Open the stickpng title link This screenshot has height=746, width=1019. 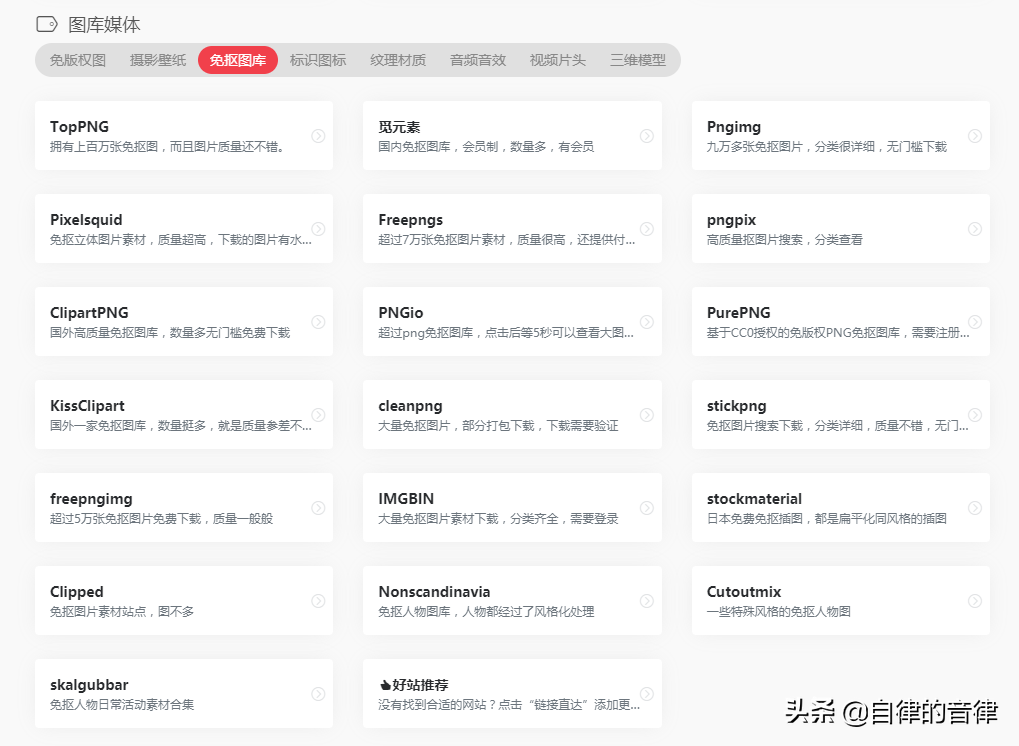736,406
